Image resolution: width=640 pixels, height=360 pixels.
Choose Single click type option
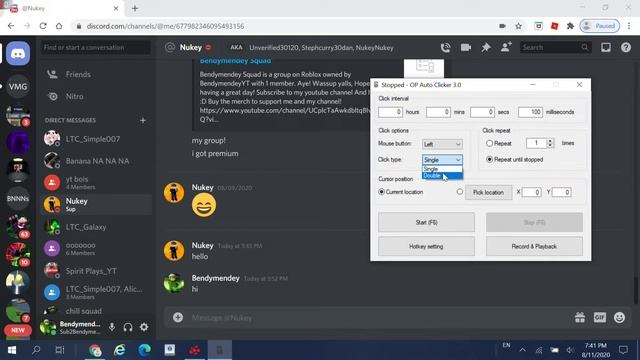pyautogui.click(x=442, y=169)
